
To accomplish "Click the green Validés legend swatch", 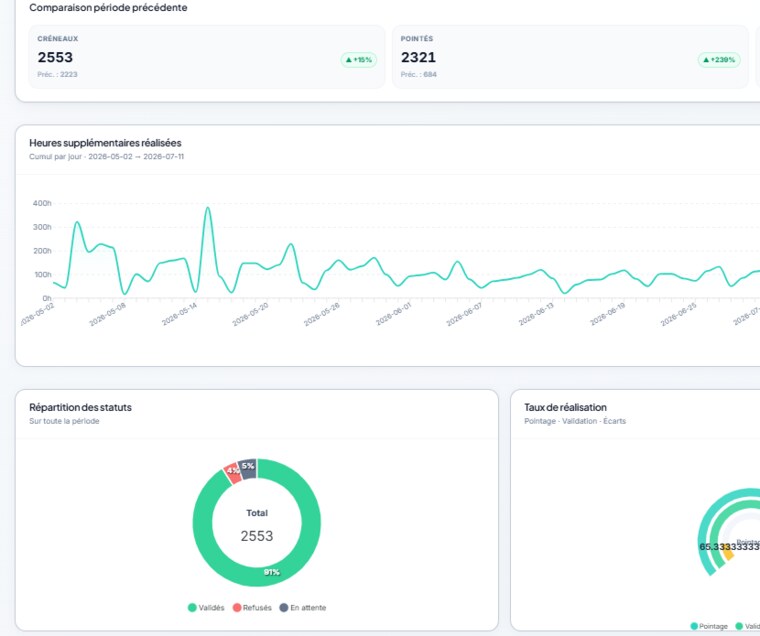I will point(192,607).
